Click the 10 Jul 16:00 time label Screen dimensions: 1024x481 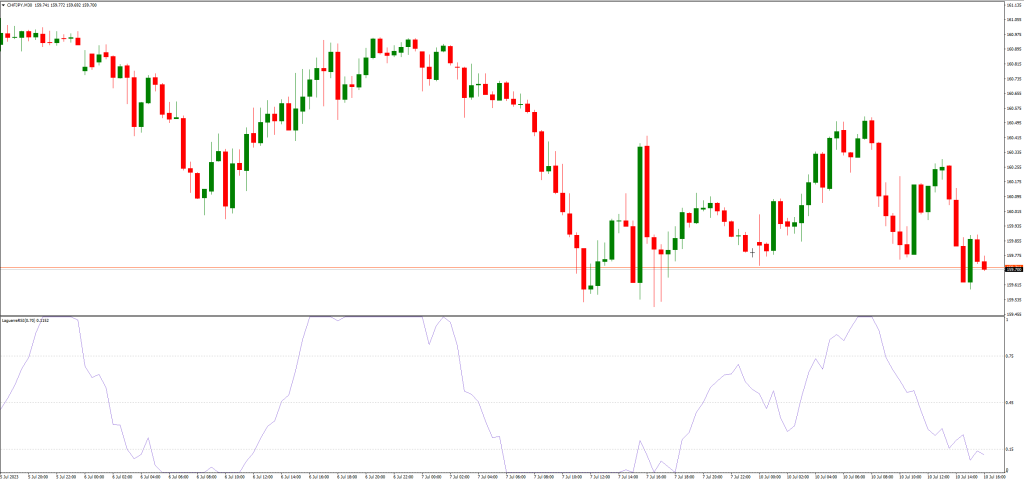point(996,477)
